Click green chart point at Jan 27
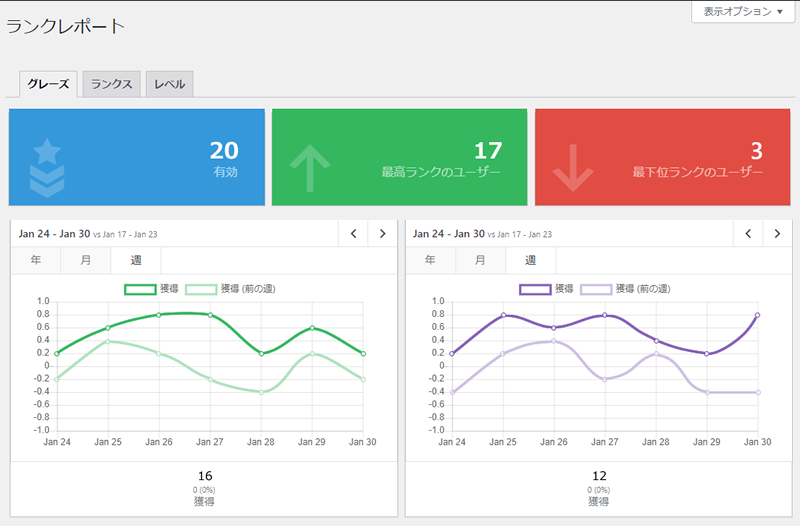 point(210,315)
